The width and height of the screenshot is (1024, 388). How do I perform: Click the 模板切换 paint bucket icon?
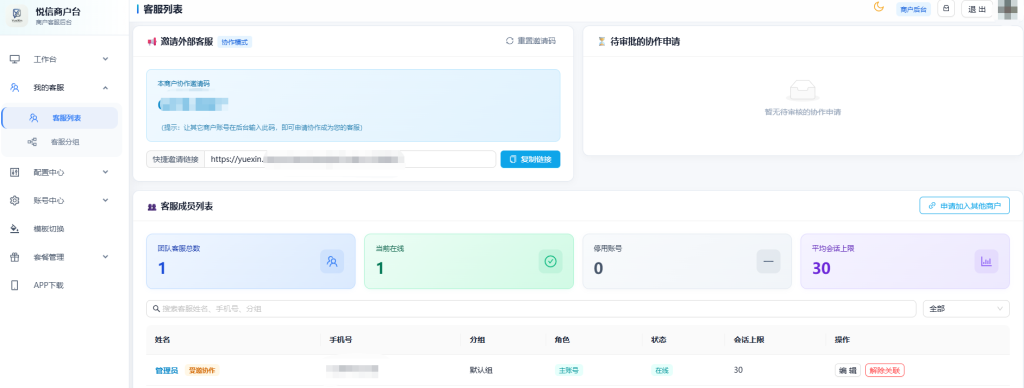(15, 229)
